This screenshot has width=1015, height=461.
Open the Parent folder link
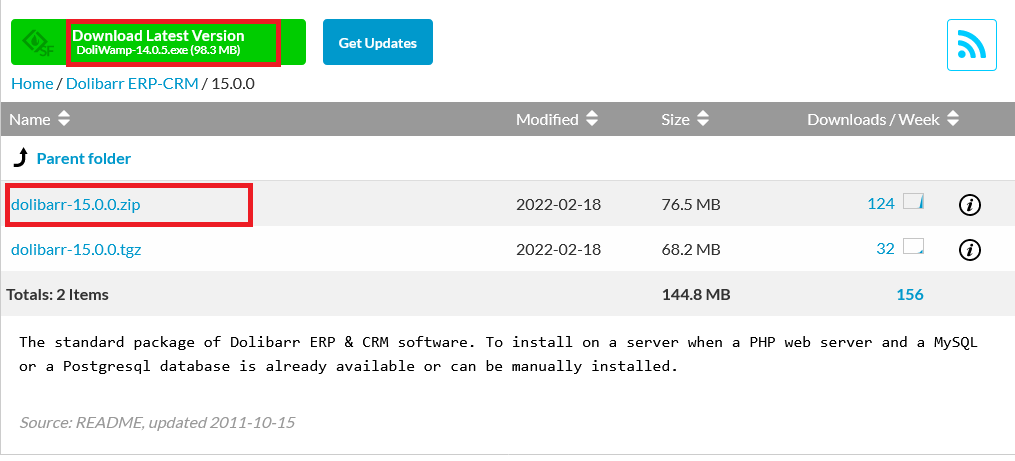84,159
